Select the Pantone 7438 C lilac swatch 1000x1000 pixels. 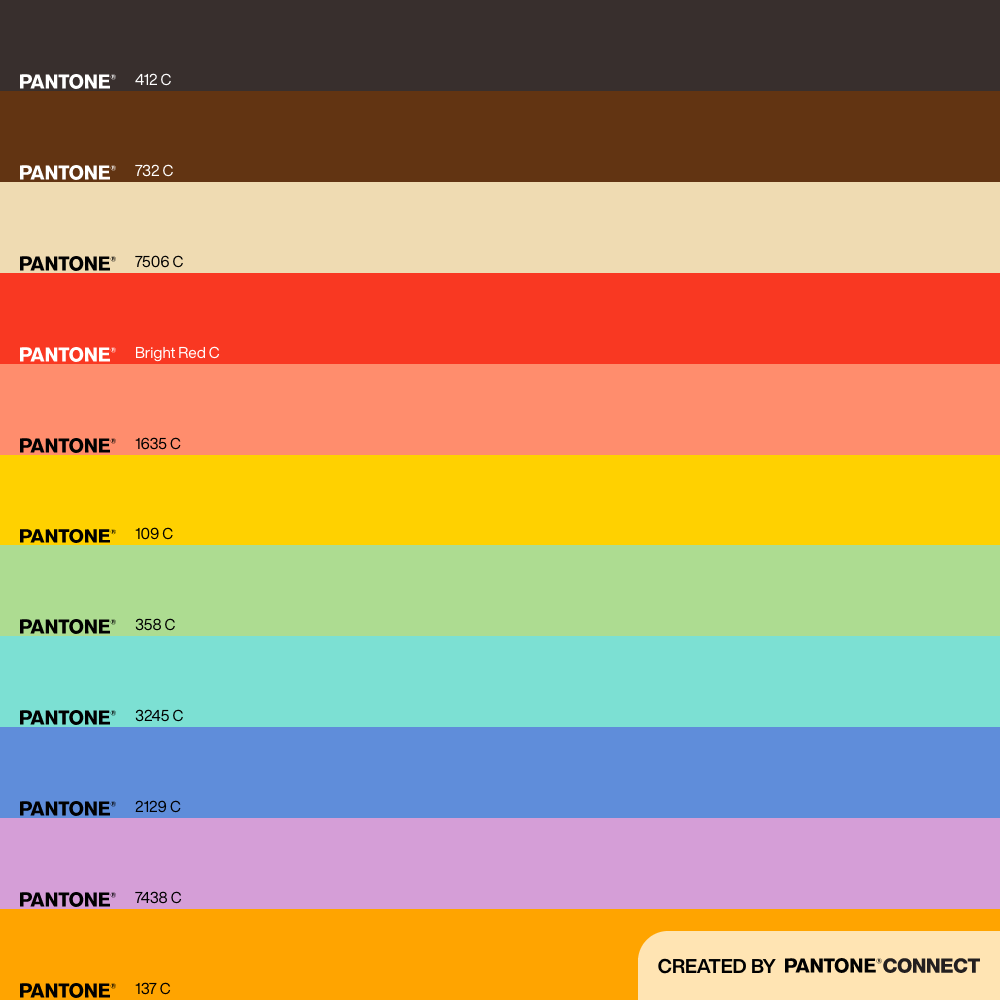coord(500,864)
